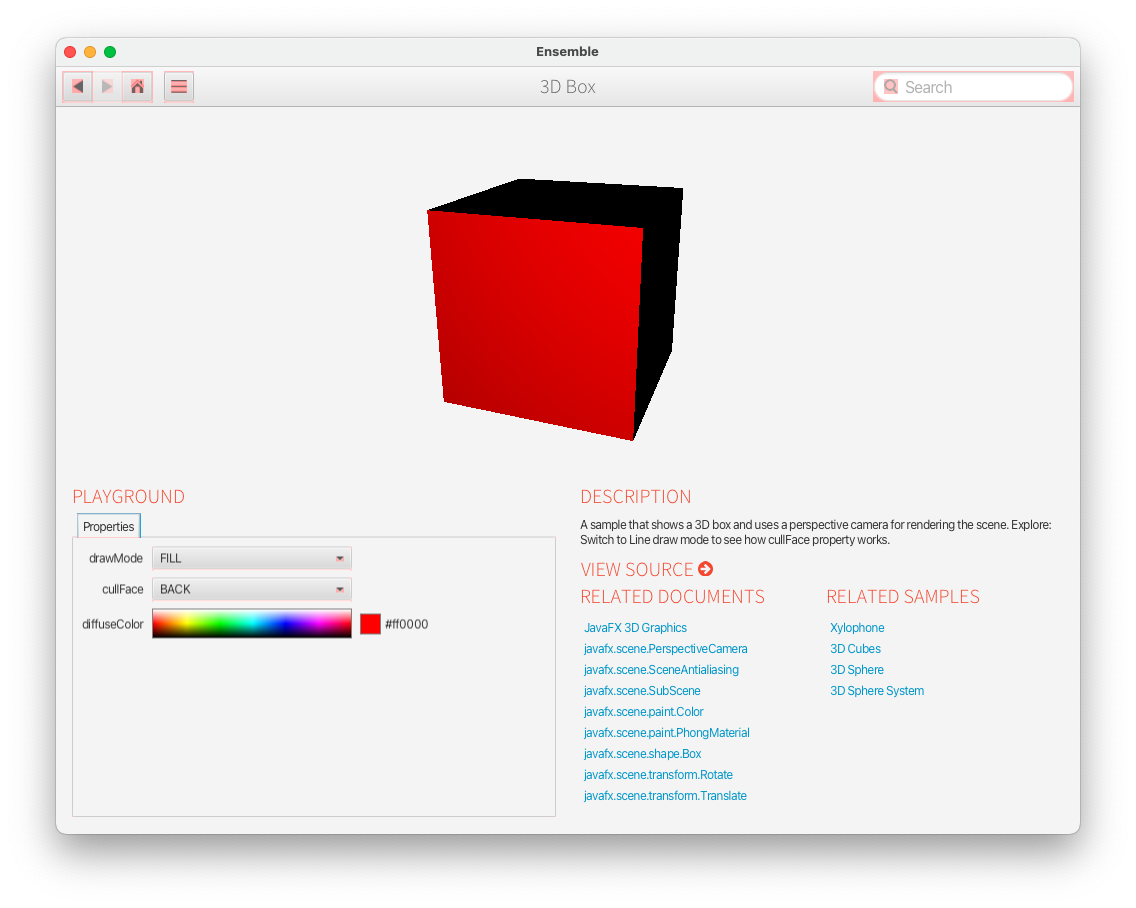Screen dimensions: 1136x908
Task: Open javafx.scene.shape.Box documentation link
Action: 642,754
